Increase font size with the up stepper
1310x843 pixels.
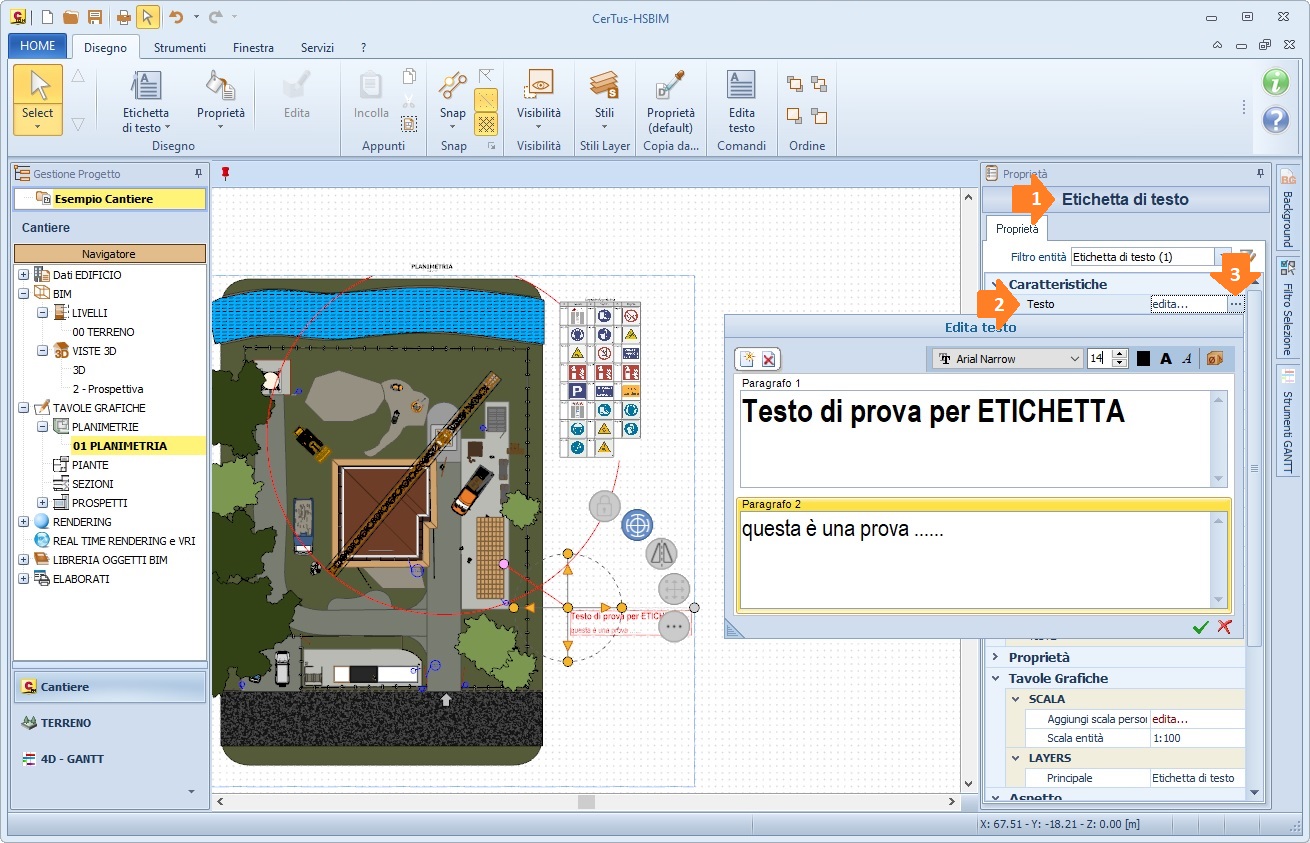click(1120, 354)
